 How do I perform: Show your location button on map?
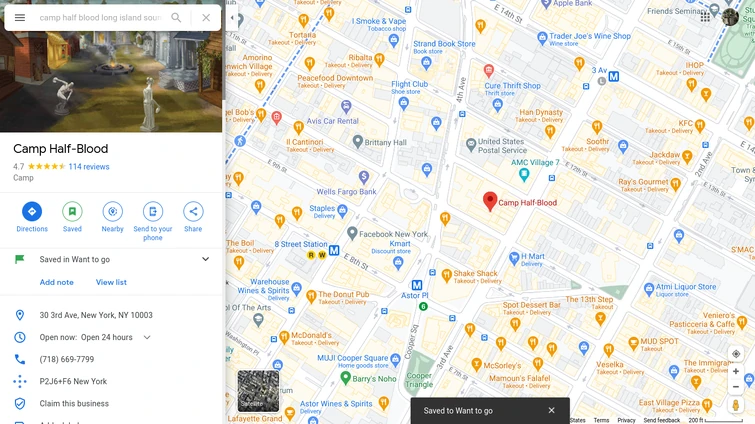point(736,354)
